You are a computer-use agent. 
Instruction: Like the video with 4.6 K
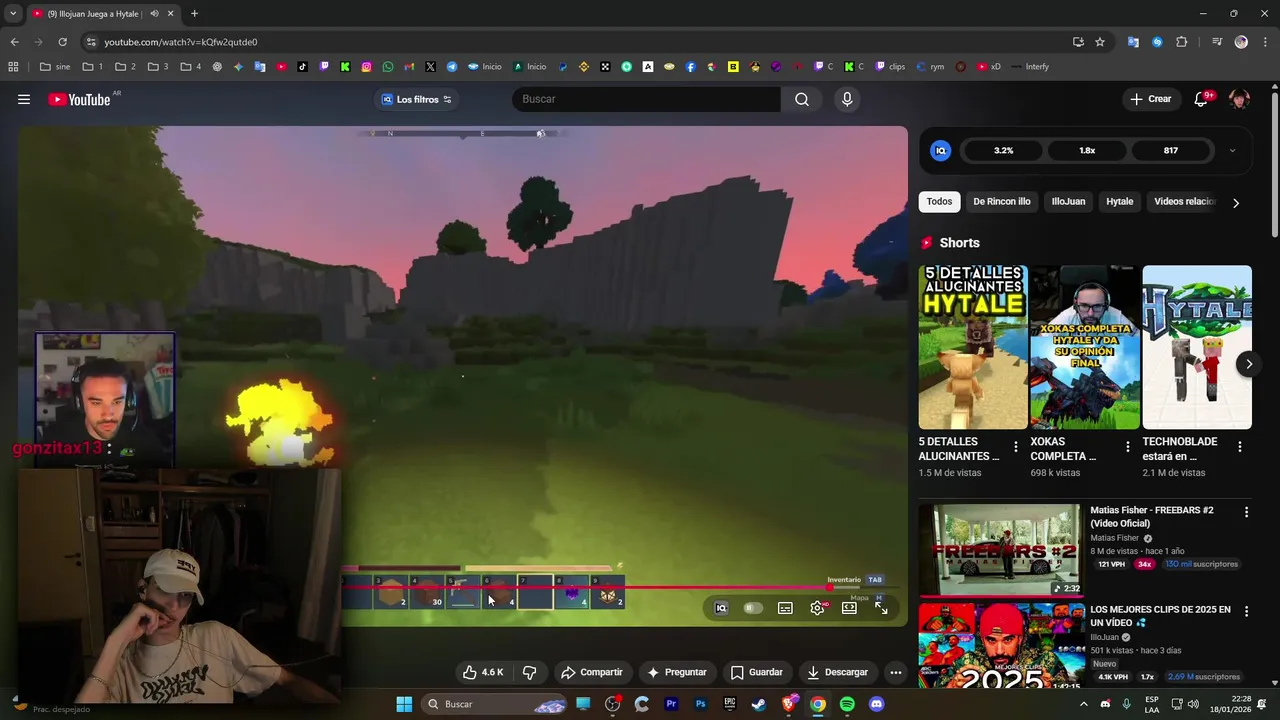tap(483, 672)
